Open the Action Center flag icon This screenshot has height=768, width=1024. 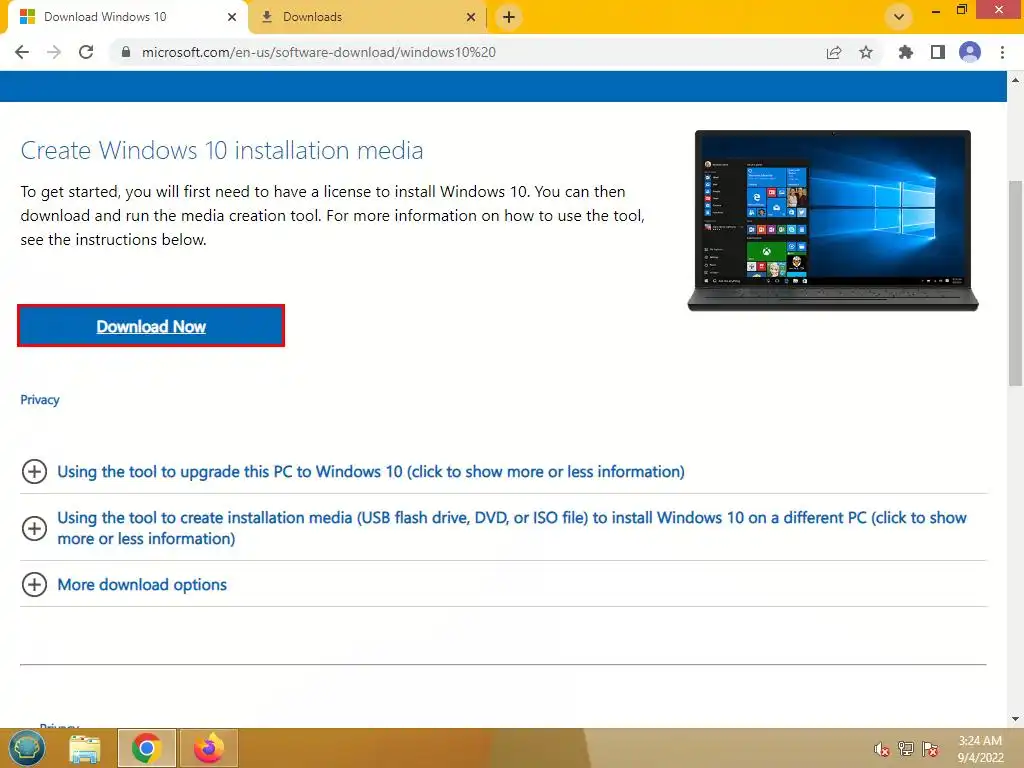coord(930,749)
